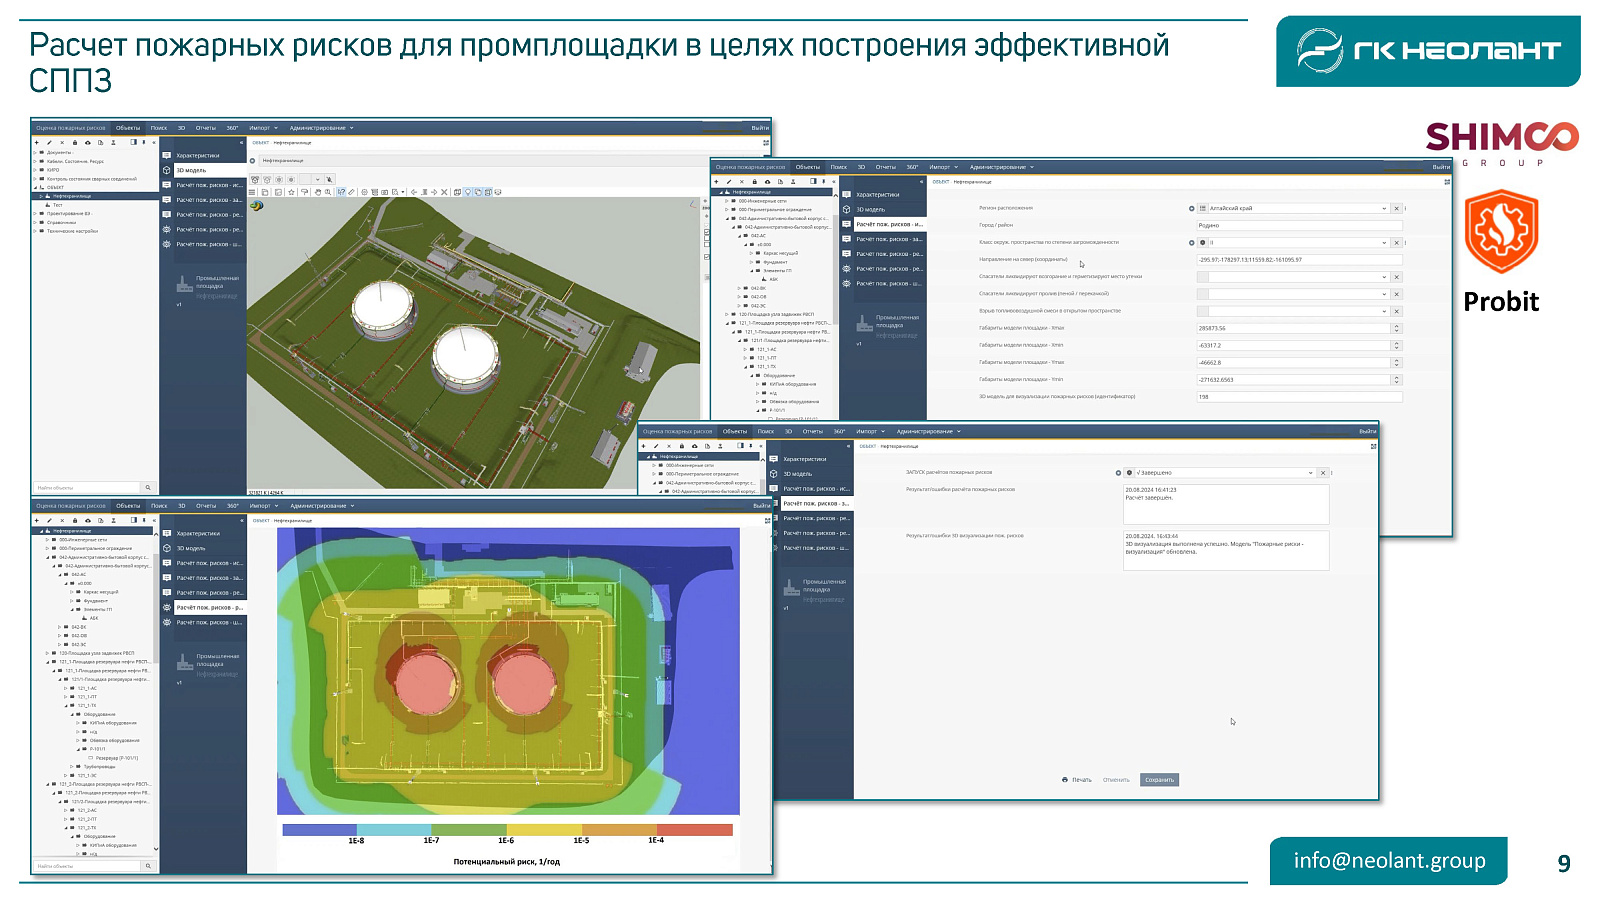Select Характеристики in bottom-left window sidebar
The image size is (1600, 900).
[198, 533]
